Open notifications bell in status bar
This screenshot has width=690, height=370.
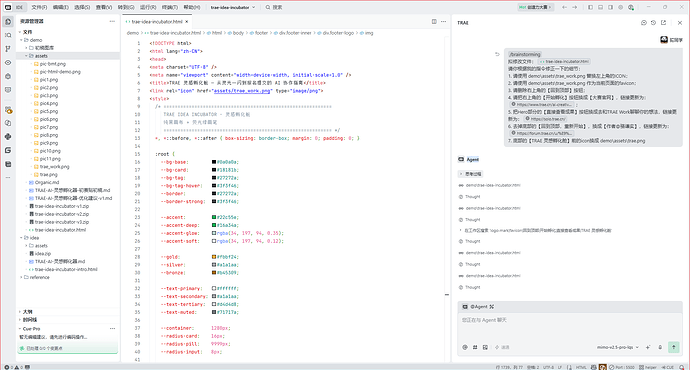click(682, 367)
